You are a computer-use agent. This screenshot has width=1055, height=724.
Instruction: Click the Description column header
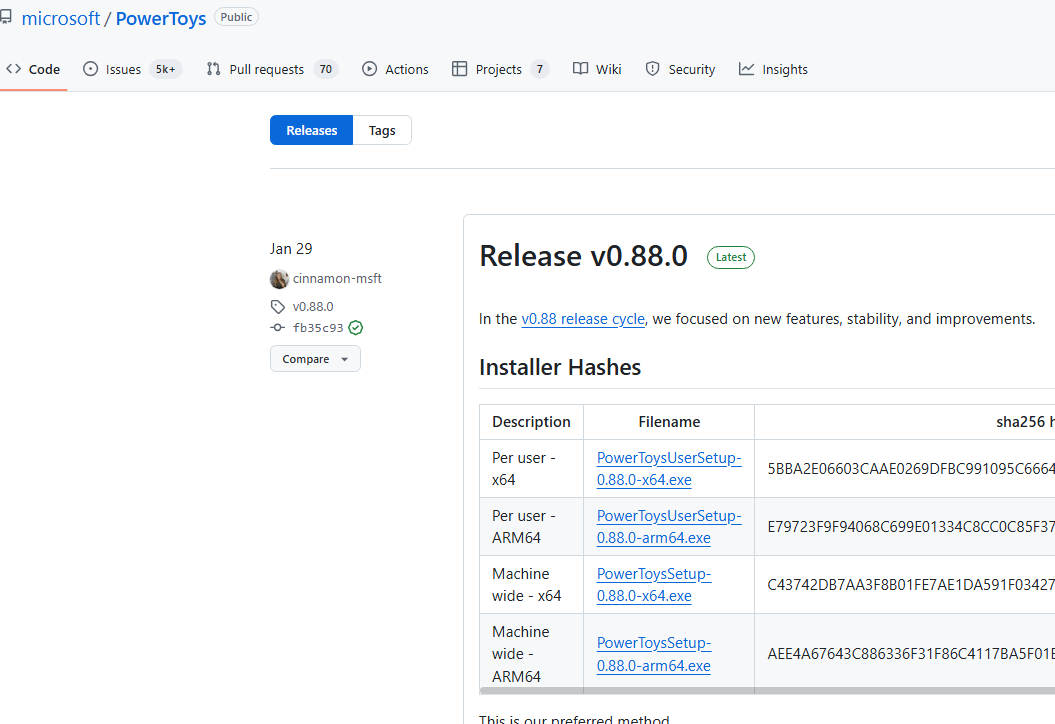click(532, 422)
